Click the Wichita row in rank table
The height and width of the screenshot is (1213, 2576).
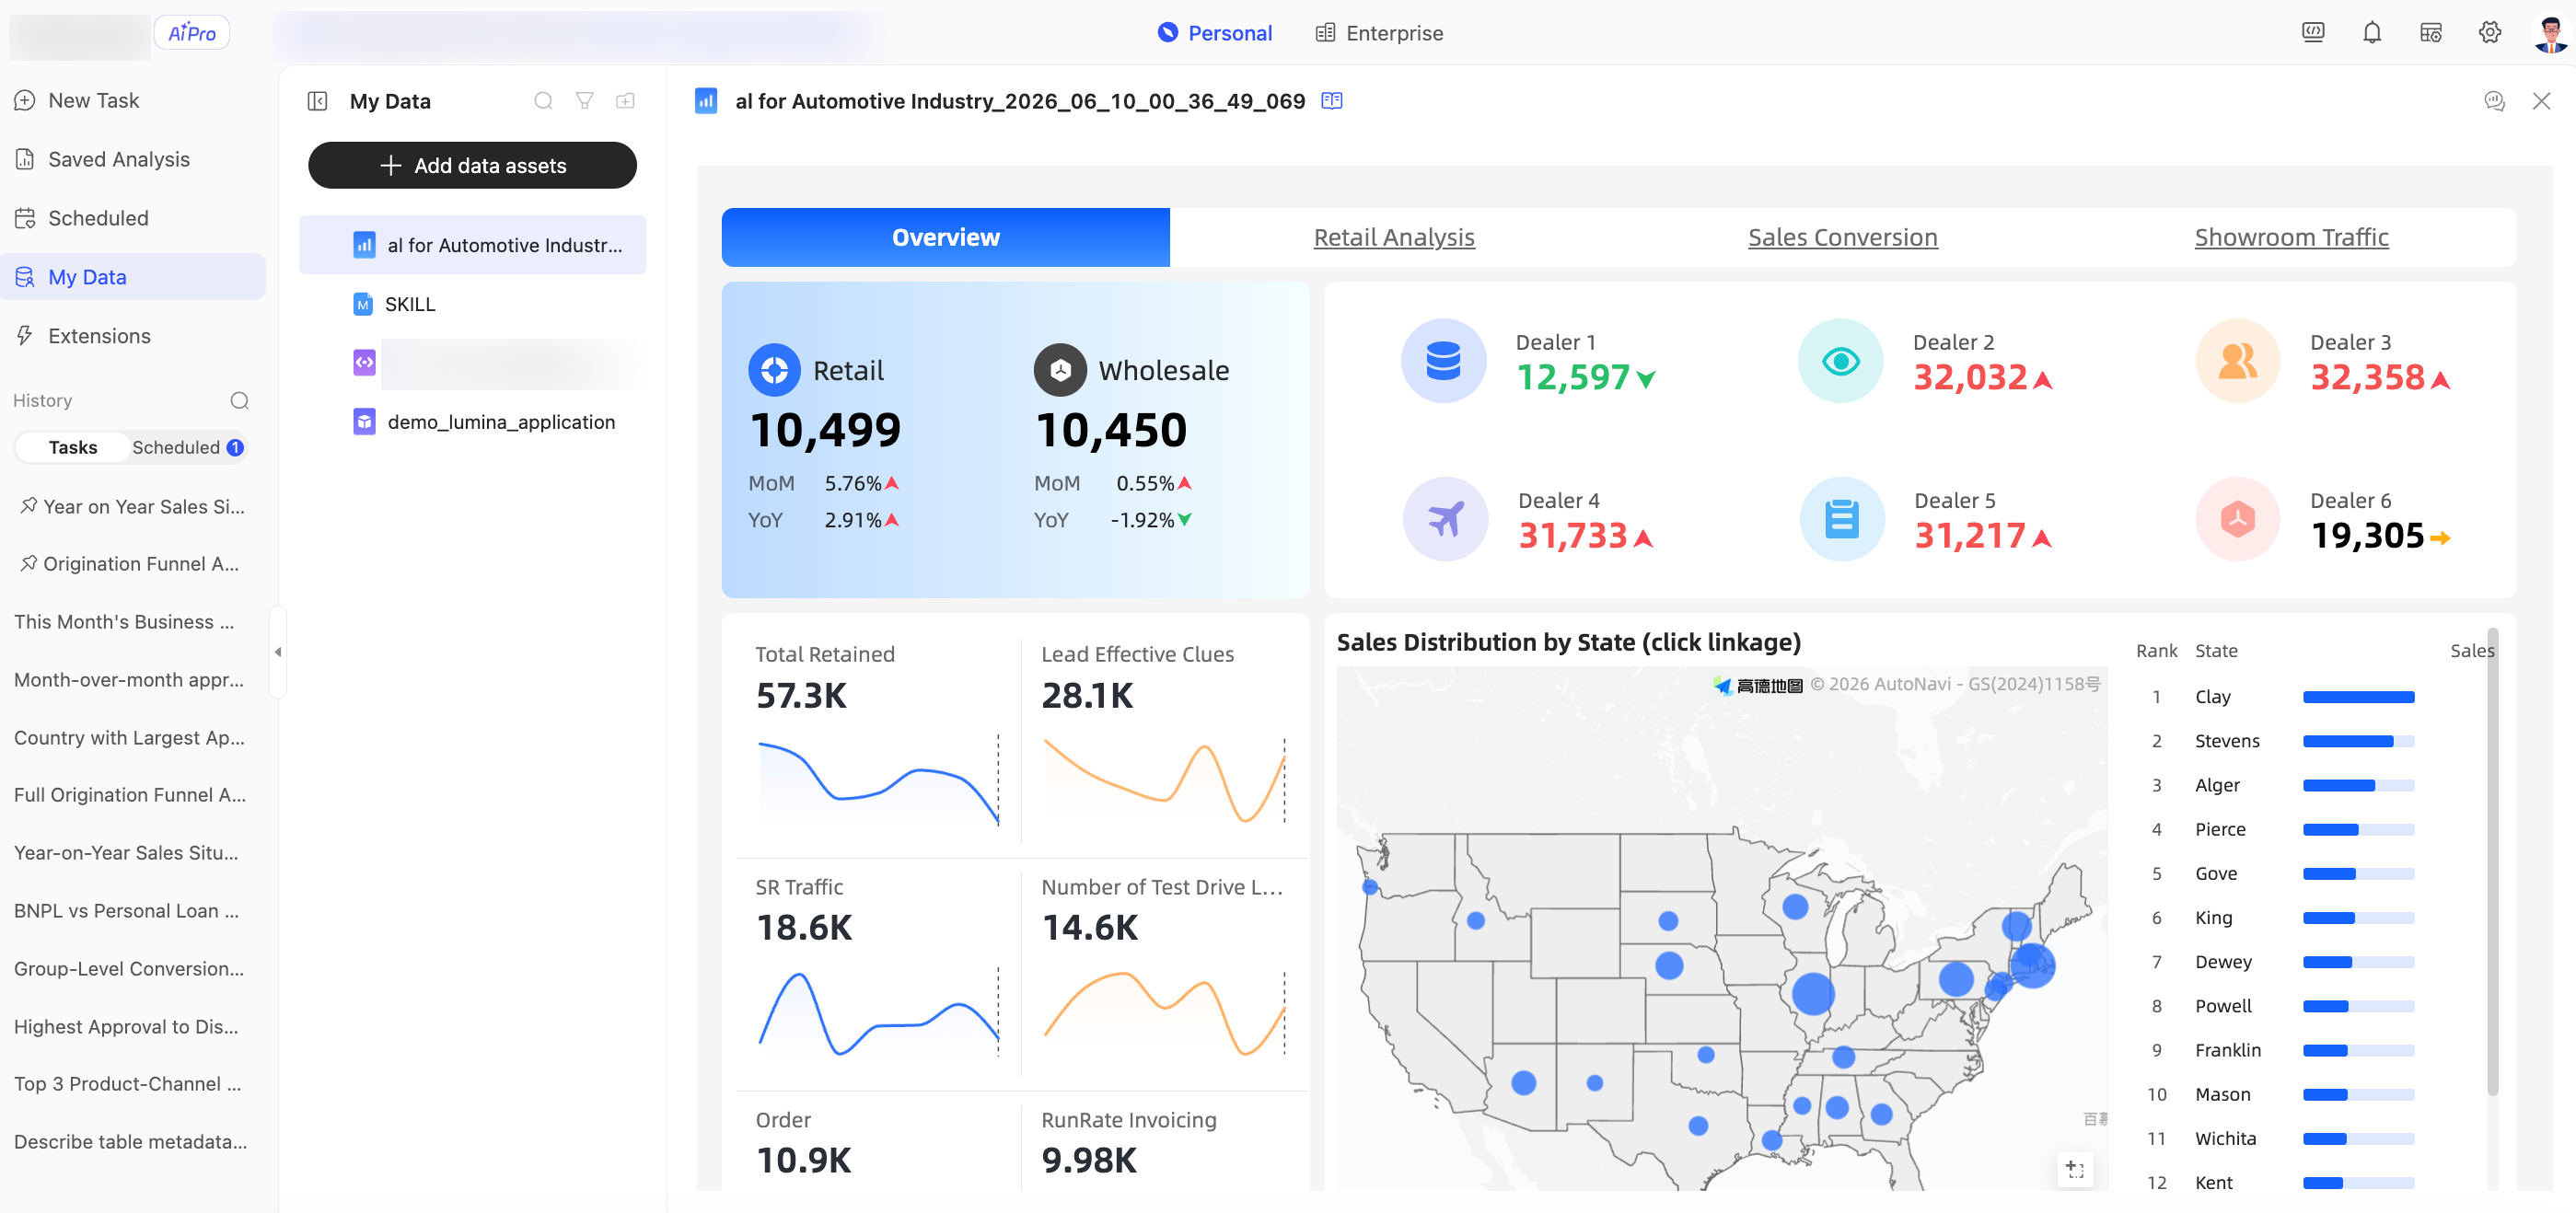click(x=2310, y=1138)
